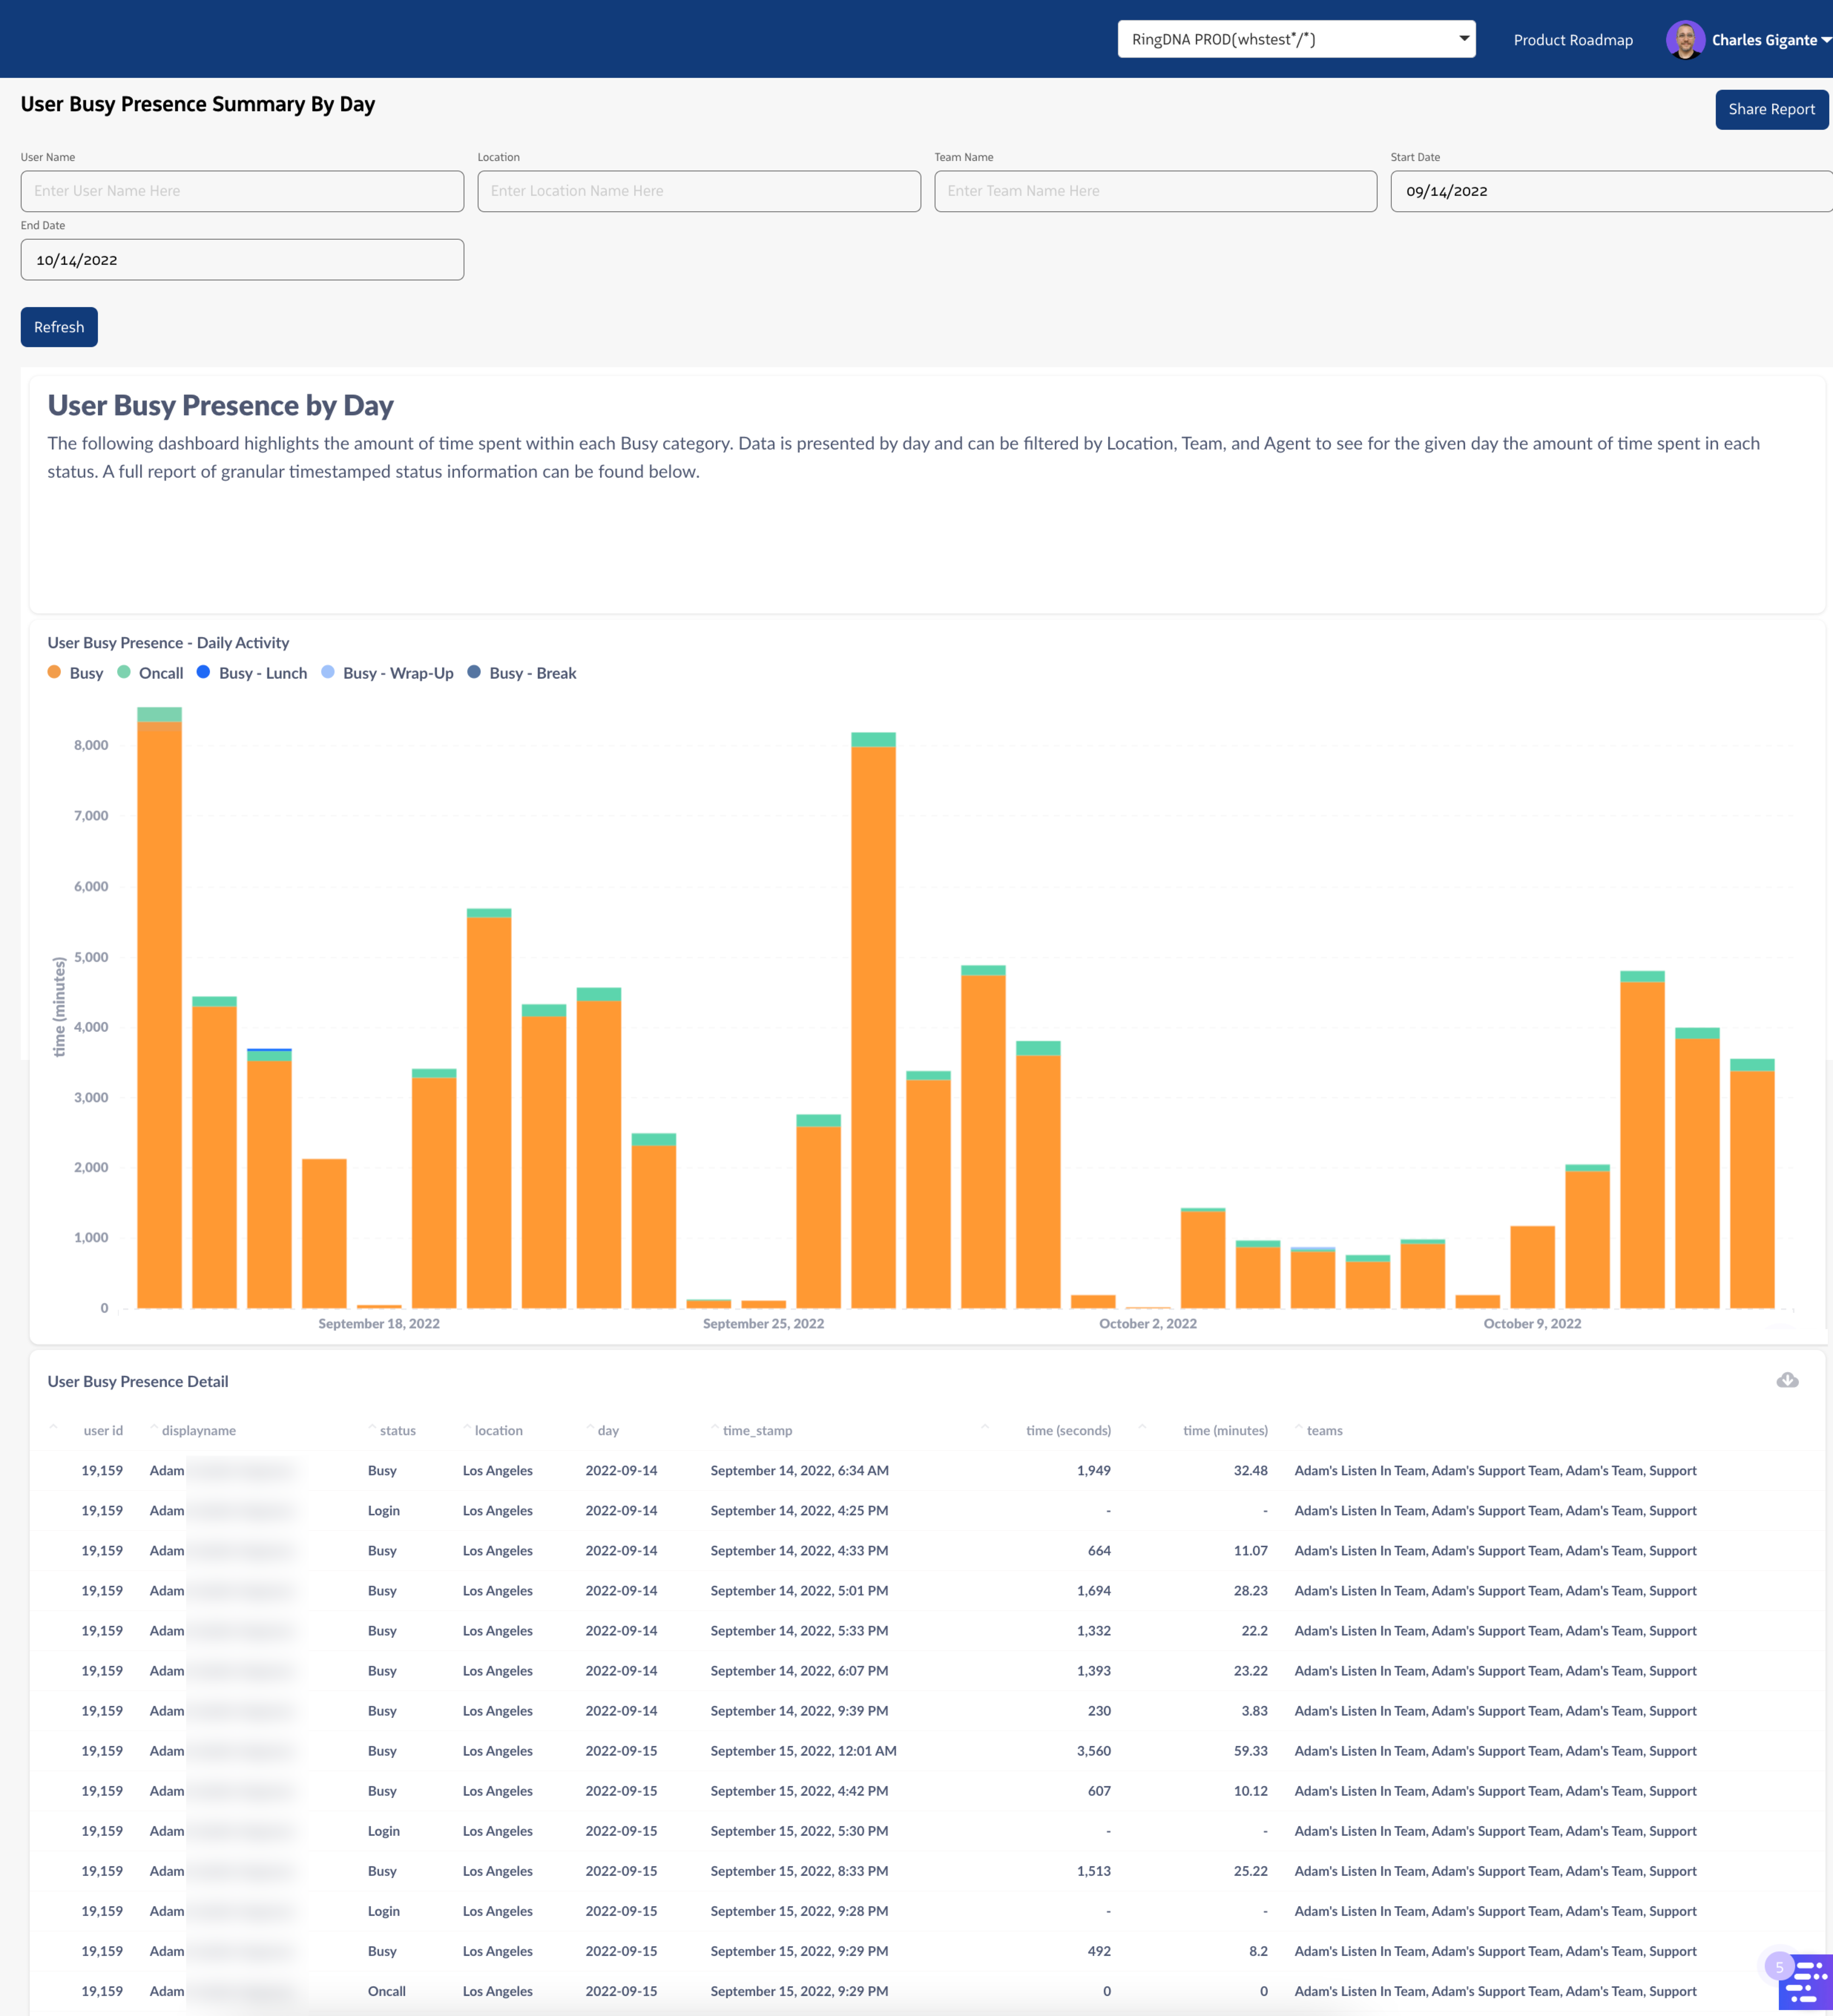Open the chat widget icon
The image size is (1833, 2016).
point(1806,1982)
